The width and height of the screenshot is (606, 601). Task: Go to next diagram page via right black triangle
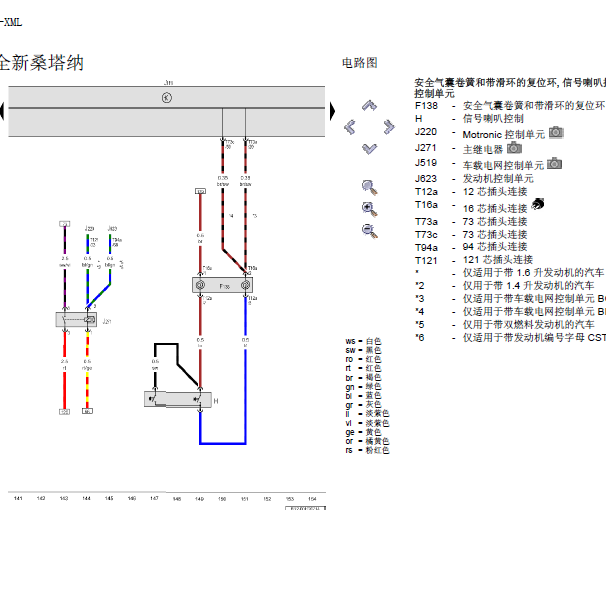click(x=332, y=111)
